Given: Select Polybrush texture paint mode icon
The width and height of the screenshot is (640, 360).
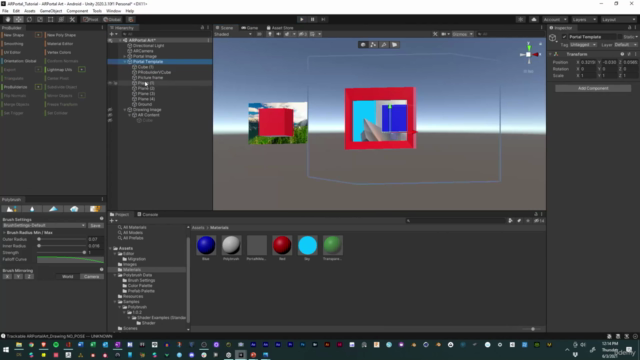Looking at the screenshot, I should (95, 209).
